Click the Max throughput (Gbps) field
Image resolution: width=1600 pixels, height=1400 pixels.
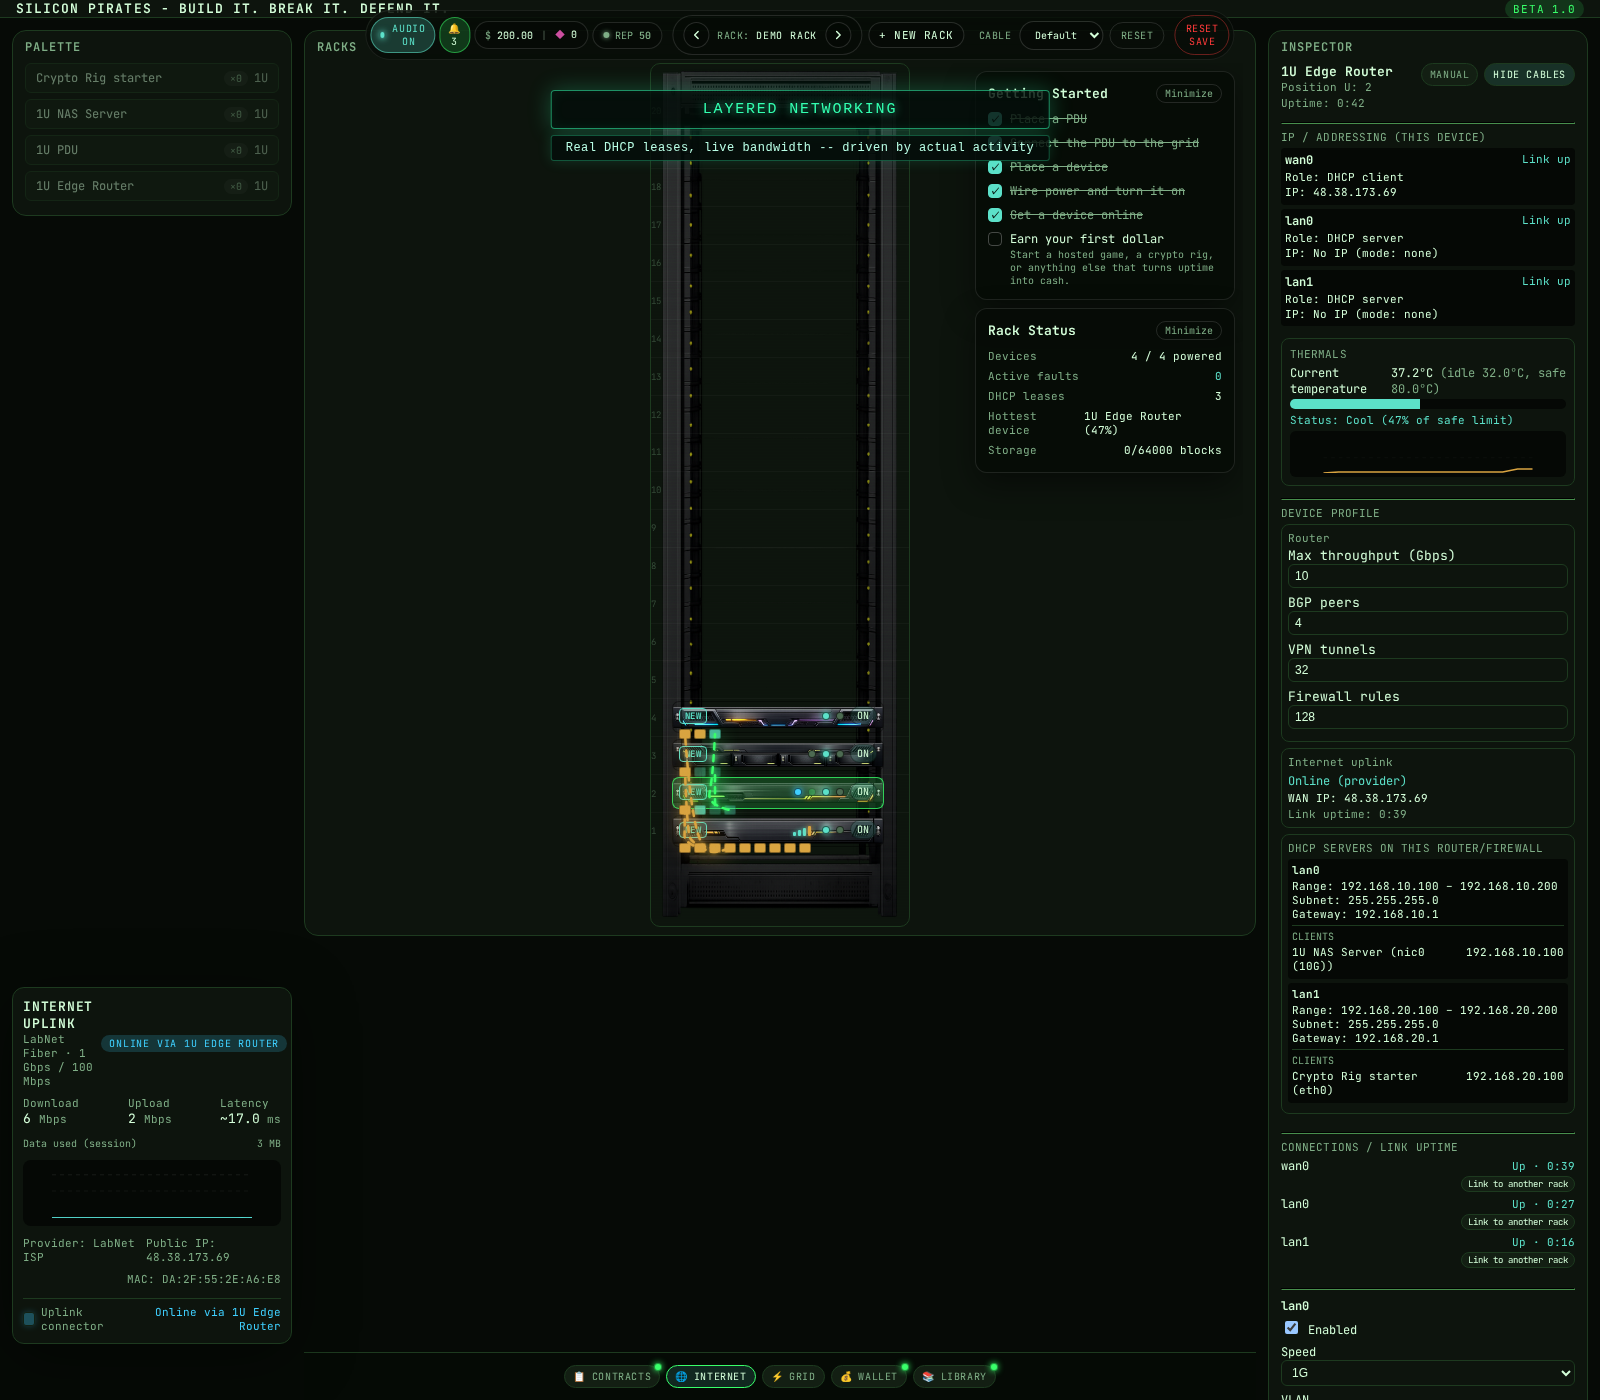point(1428,576)
